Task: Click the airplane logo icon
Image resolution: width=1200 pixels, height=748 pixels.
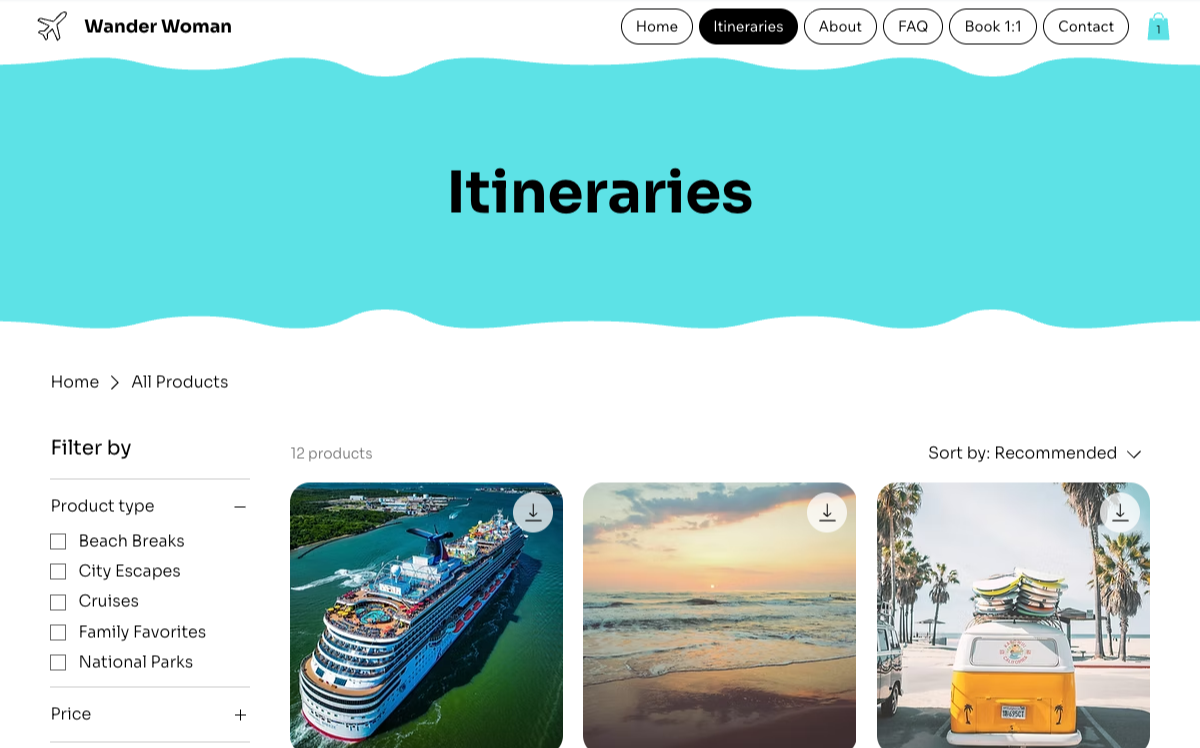Action: (52, 26)
